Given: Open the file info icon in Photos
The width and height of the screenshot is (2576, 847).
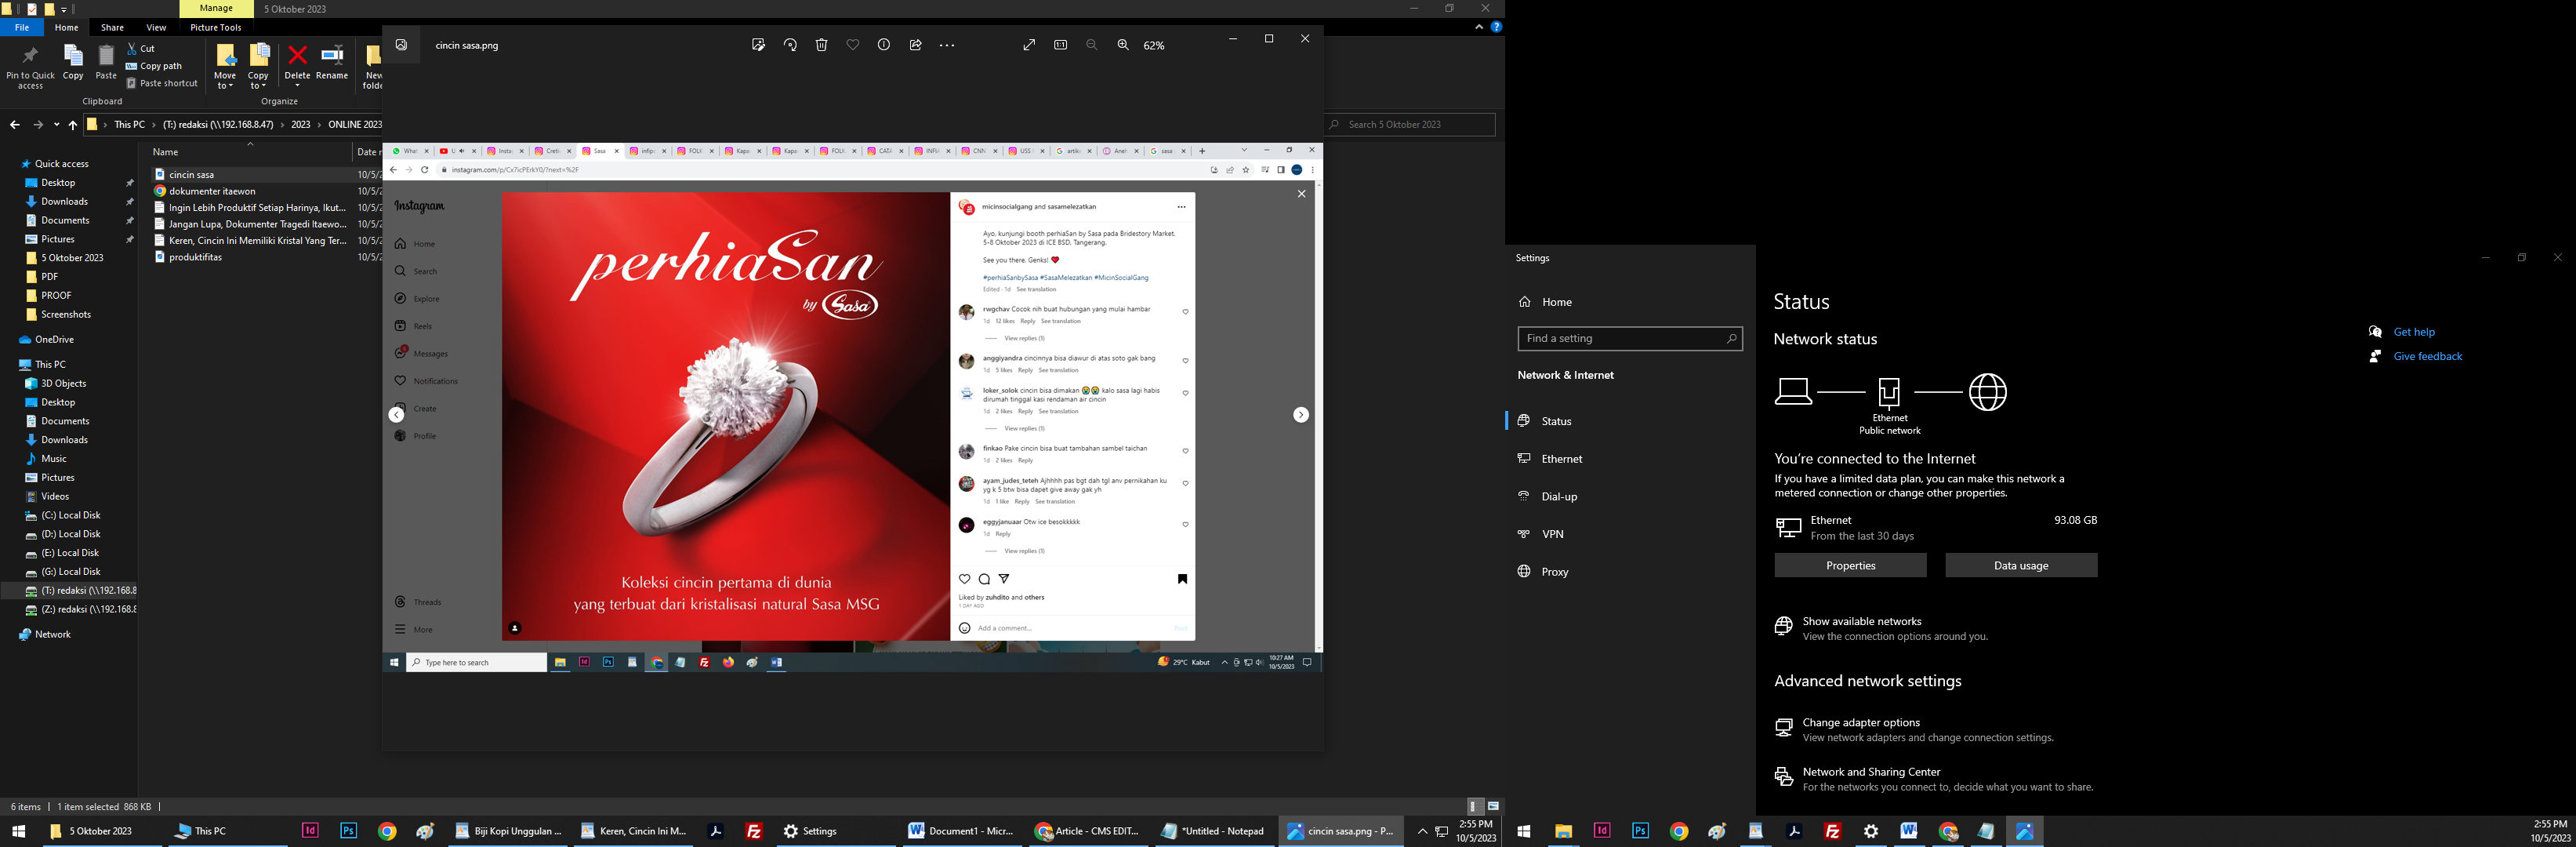Looking at the screenshot, I should [x=884, y=45].
